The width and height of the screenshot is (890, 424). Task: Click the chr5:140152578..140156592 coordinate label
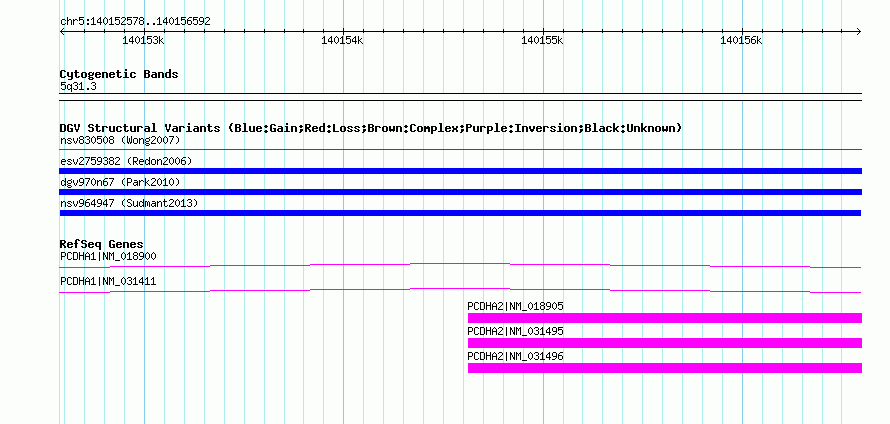[135, 21]
